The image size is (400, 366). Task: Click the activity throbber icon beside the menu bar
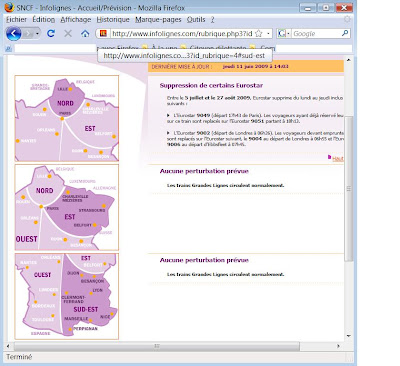point(347,19)
